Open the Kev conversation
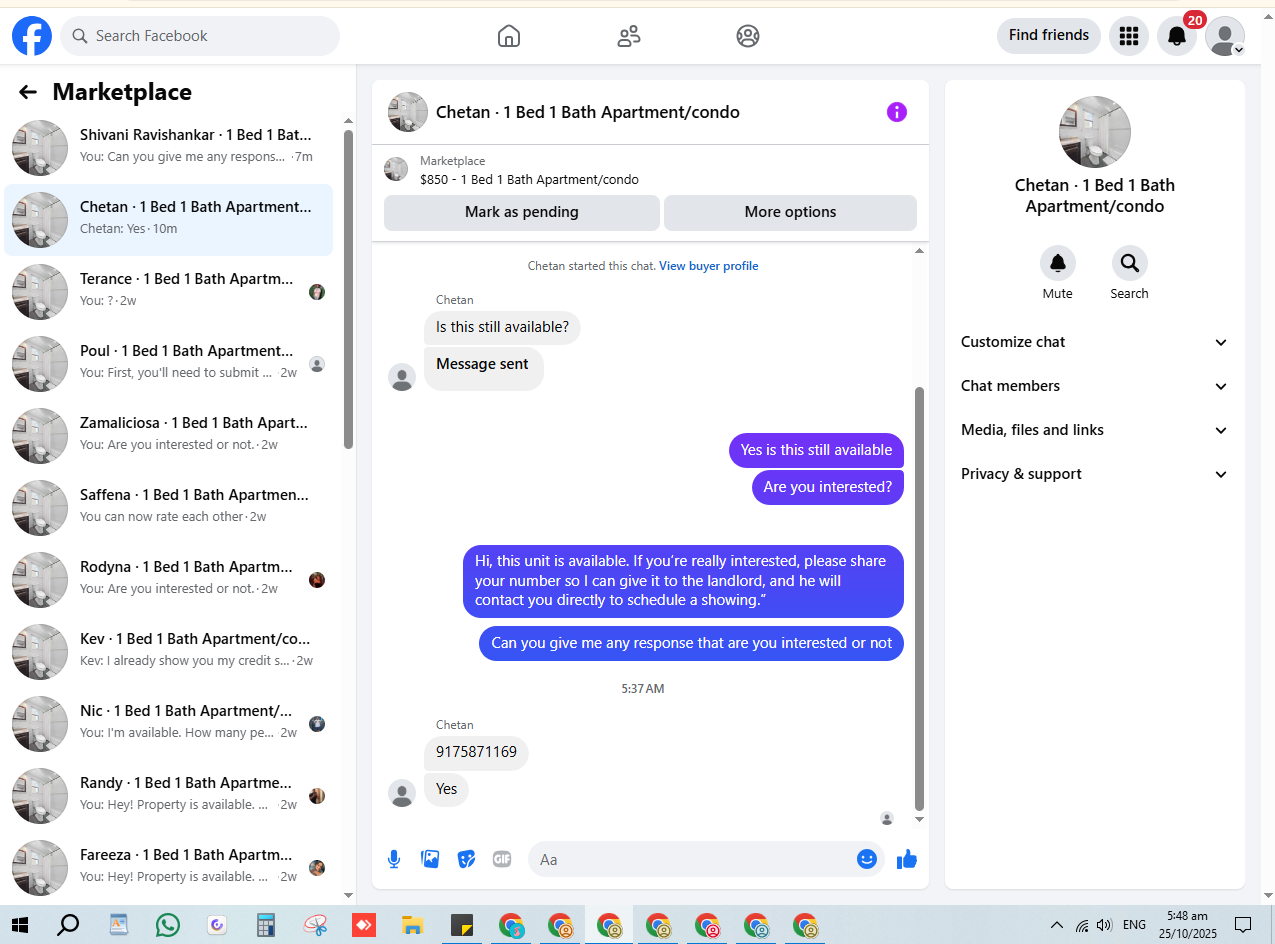The image size is (1275, 944). [168, 652]
